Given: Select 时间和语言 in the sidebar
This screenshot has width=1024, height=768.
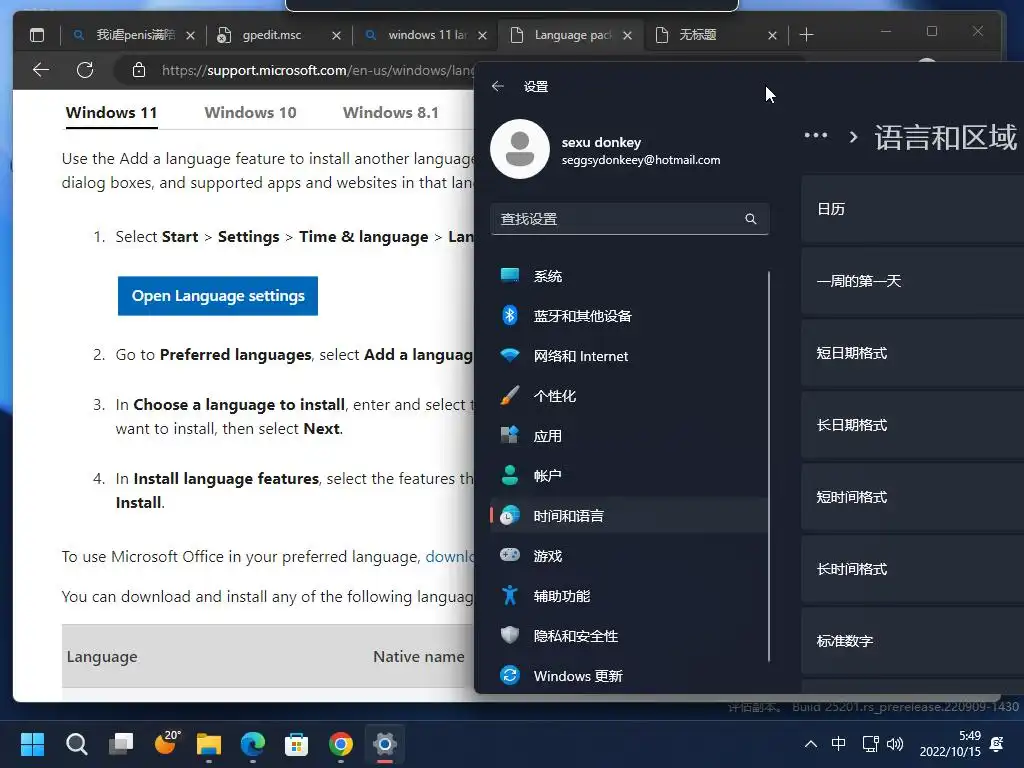Looking at the screenshot, I should click(x=630, y=515).
